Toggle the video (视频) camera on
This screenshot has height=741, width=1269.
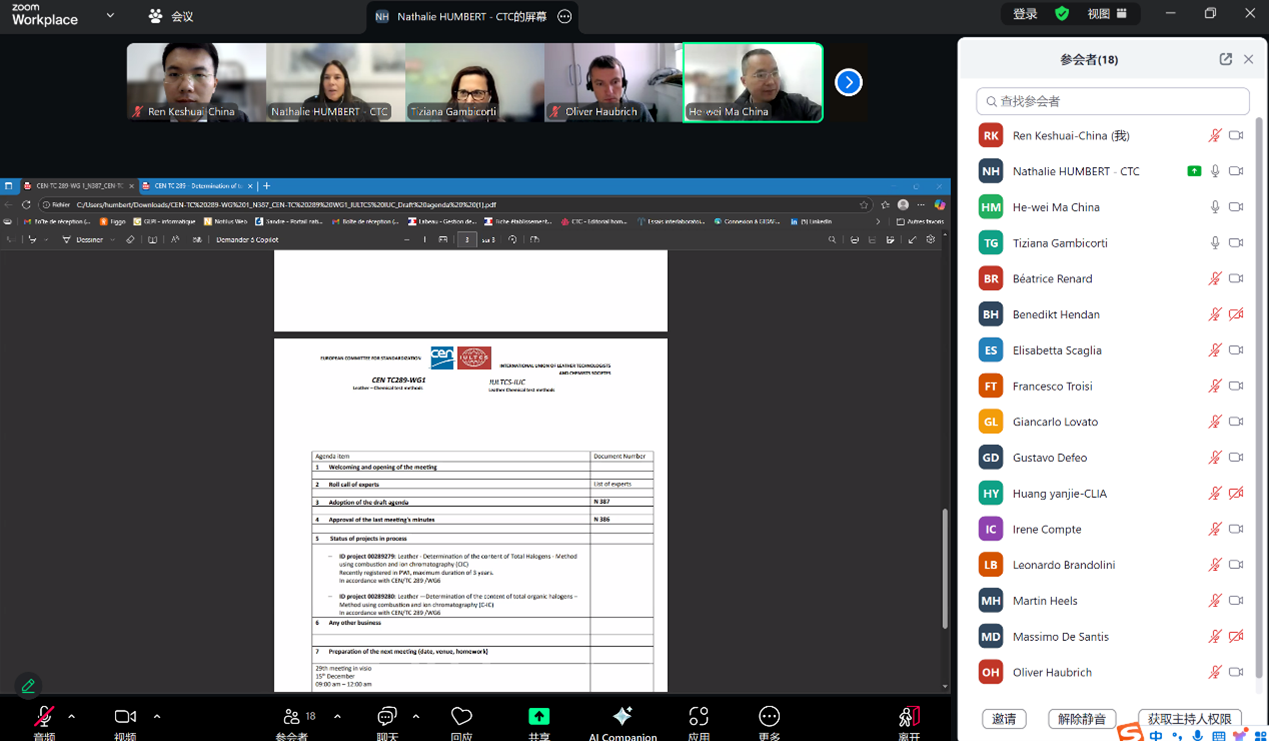pos(125,716)
